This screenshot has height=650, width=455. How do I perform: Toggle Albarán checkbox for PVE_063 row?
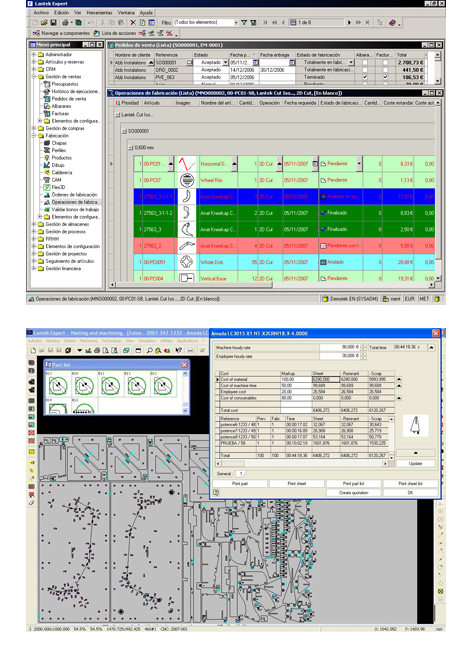(365, 77)
